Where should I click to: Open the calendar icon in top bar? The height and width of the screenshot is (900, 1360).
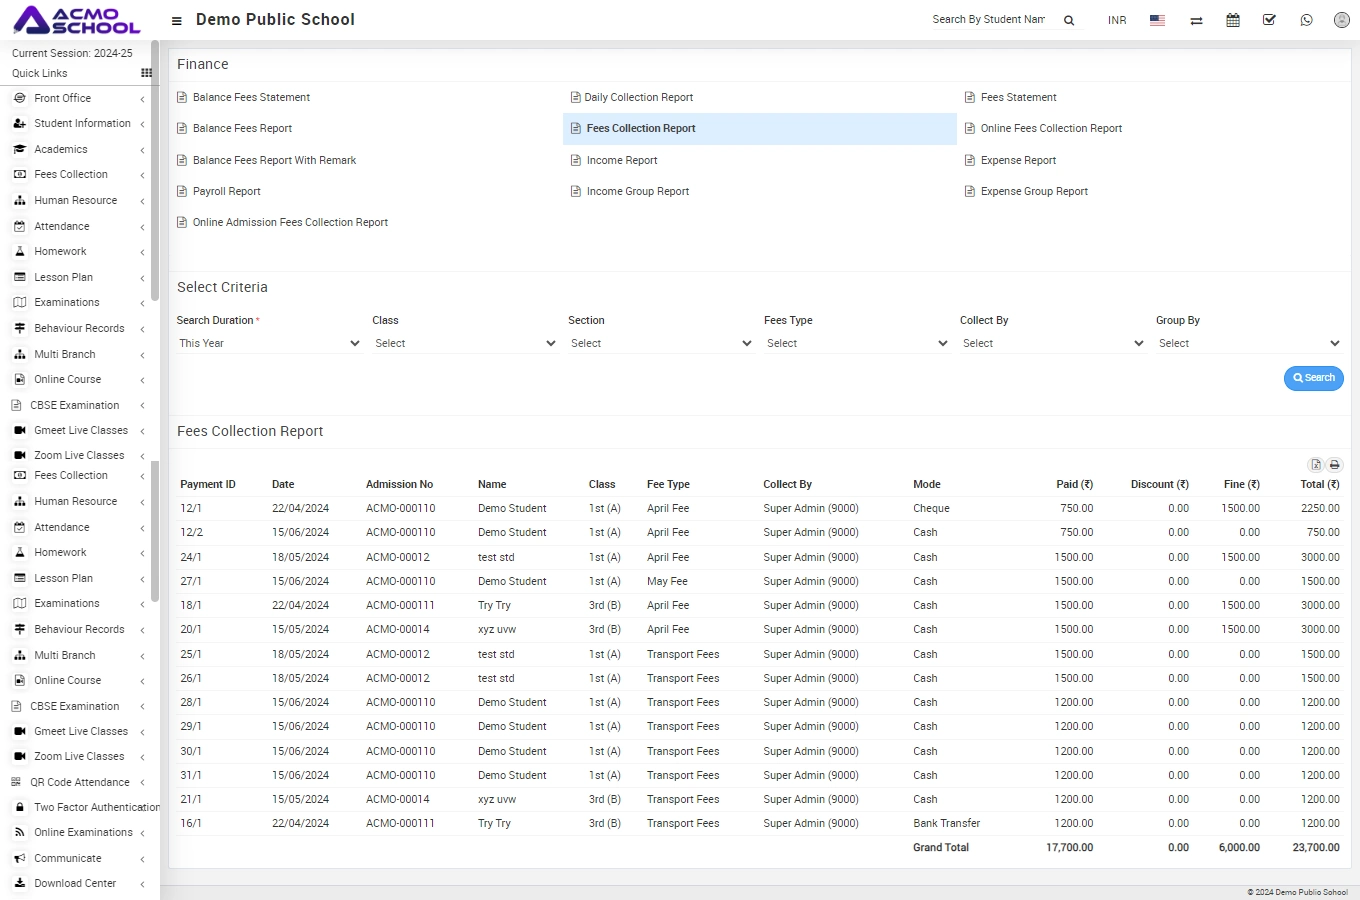click(1233, 20)
